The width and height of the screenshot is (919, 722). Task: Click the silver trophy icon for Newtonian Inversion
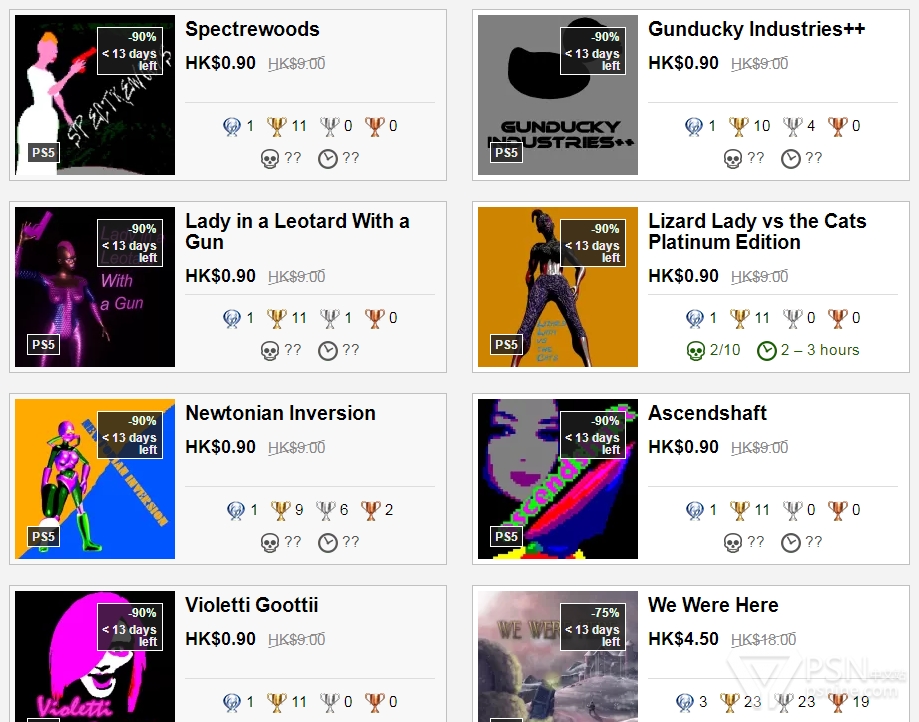tap(325, 510)
